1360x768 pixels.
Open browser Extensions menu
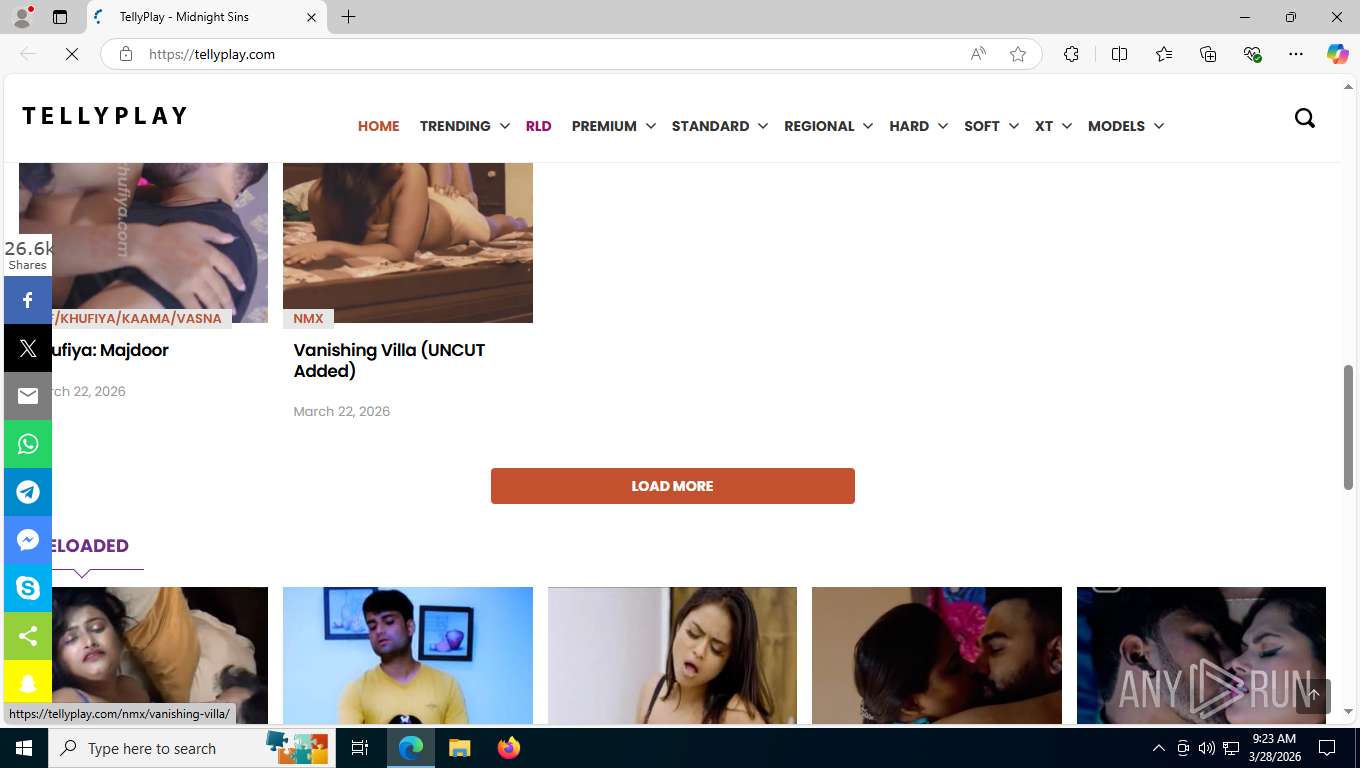coord(1071,54)
